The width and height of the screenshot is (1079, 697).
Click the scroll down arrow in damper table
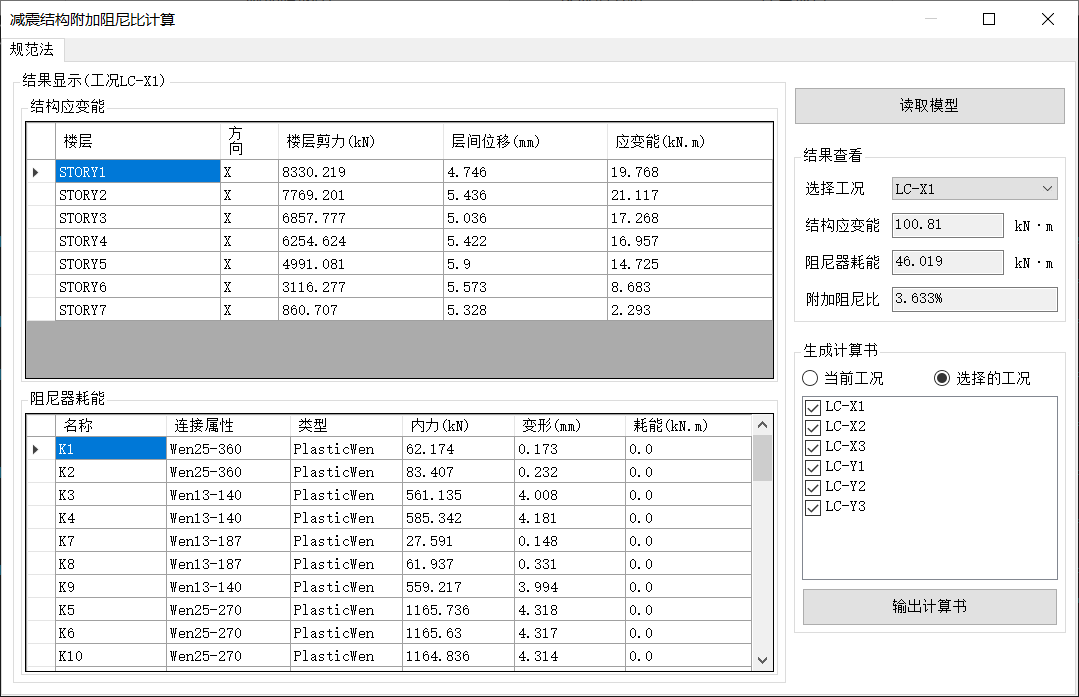[763, 660]
